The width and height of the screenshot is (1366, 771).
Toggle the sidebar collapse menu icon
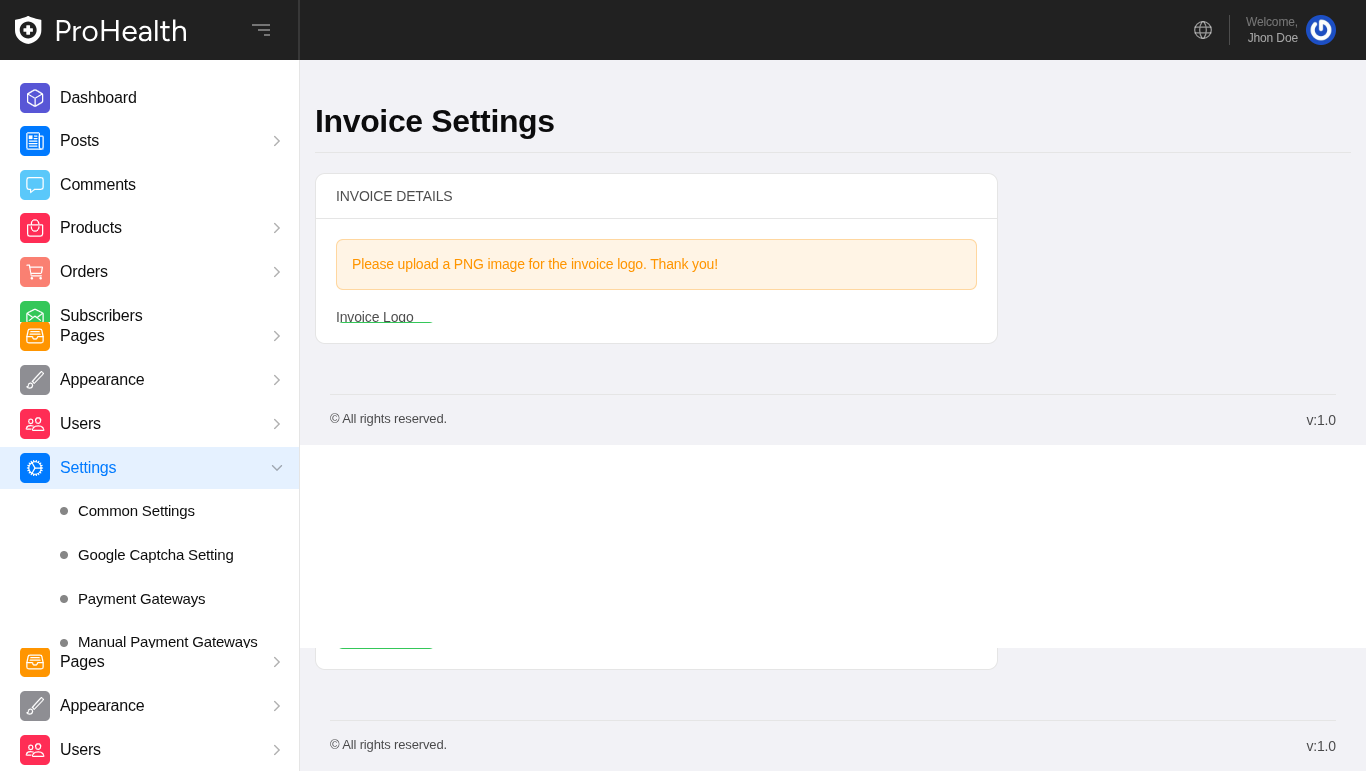(261, 30)
